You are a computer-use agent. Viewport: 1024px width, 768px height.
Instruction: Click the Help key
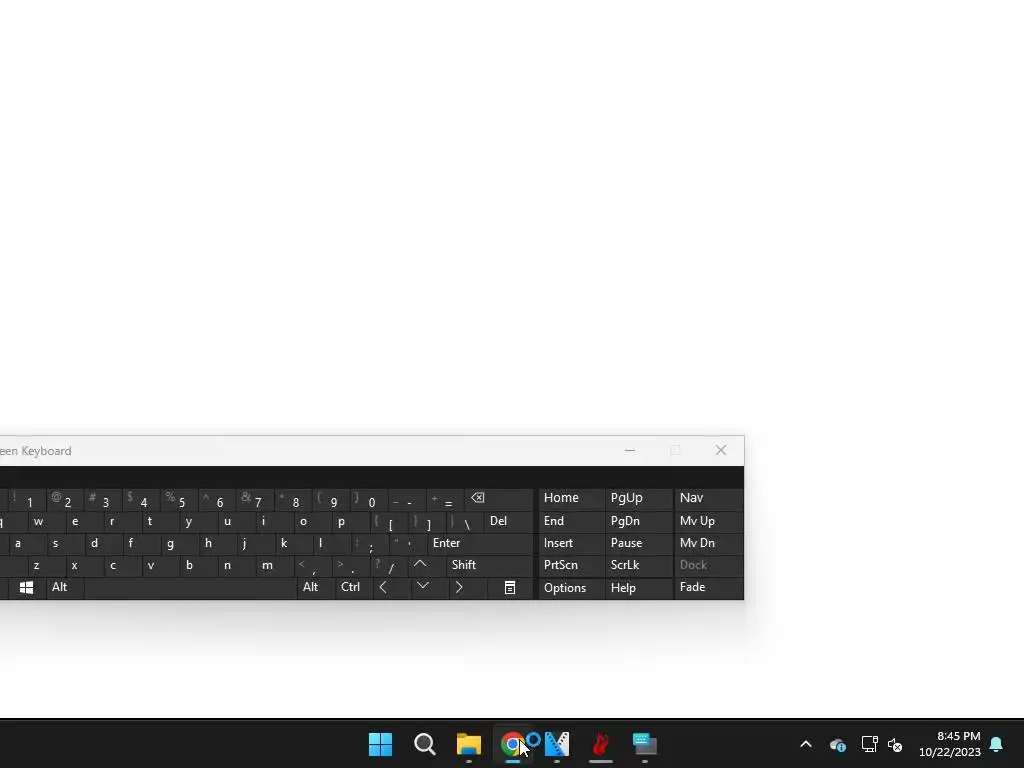pyautogui.click(x=637, y=588)
